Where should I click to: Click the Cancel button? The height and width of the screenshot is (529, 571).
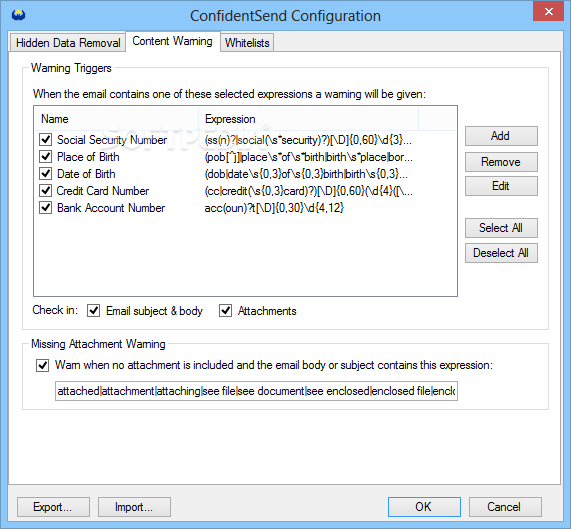pyautogui.click(x=505, y=507)
